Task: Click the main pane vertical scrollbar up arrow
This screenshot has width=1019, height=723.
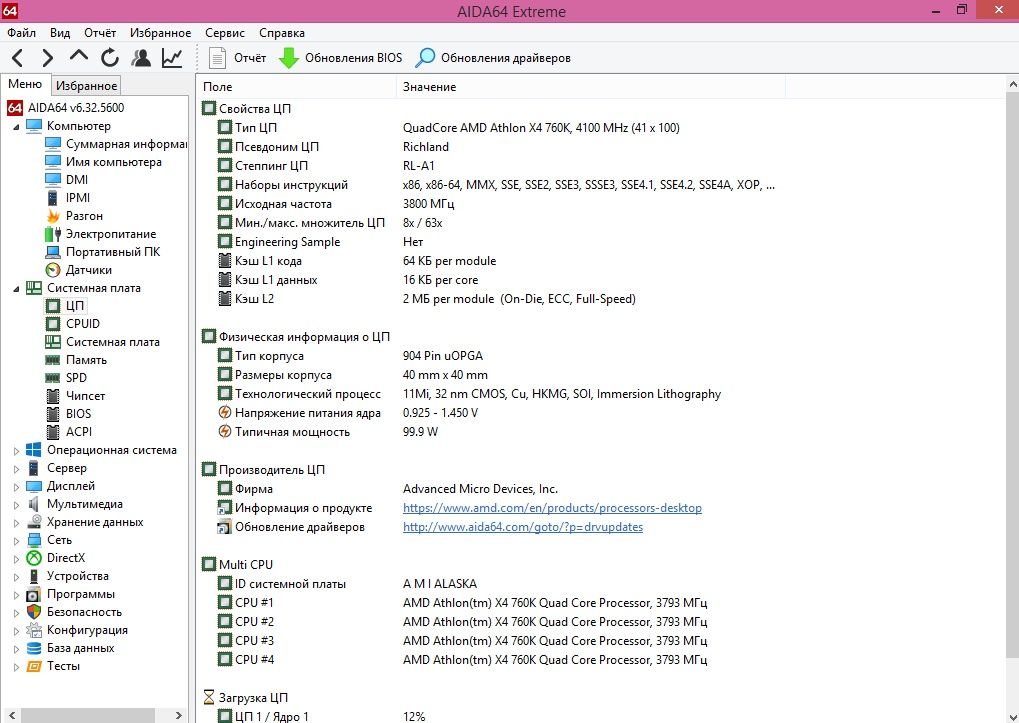Action: [1013, 84]
